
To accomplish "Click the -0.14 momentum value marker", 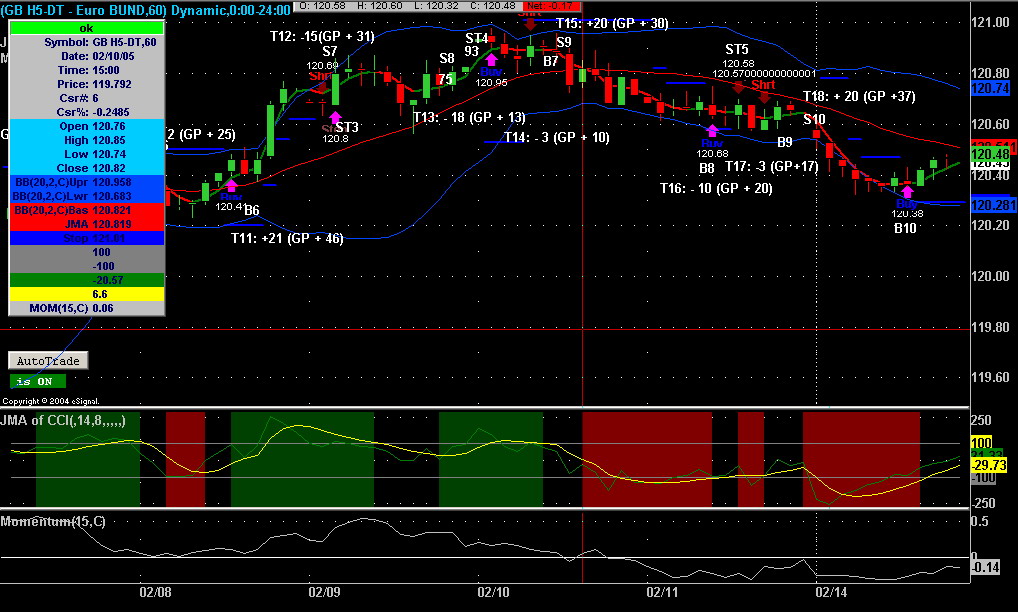I will (x=986, y=567).
